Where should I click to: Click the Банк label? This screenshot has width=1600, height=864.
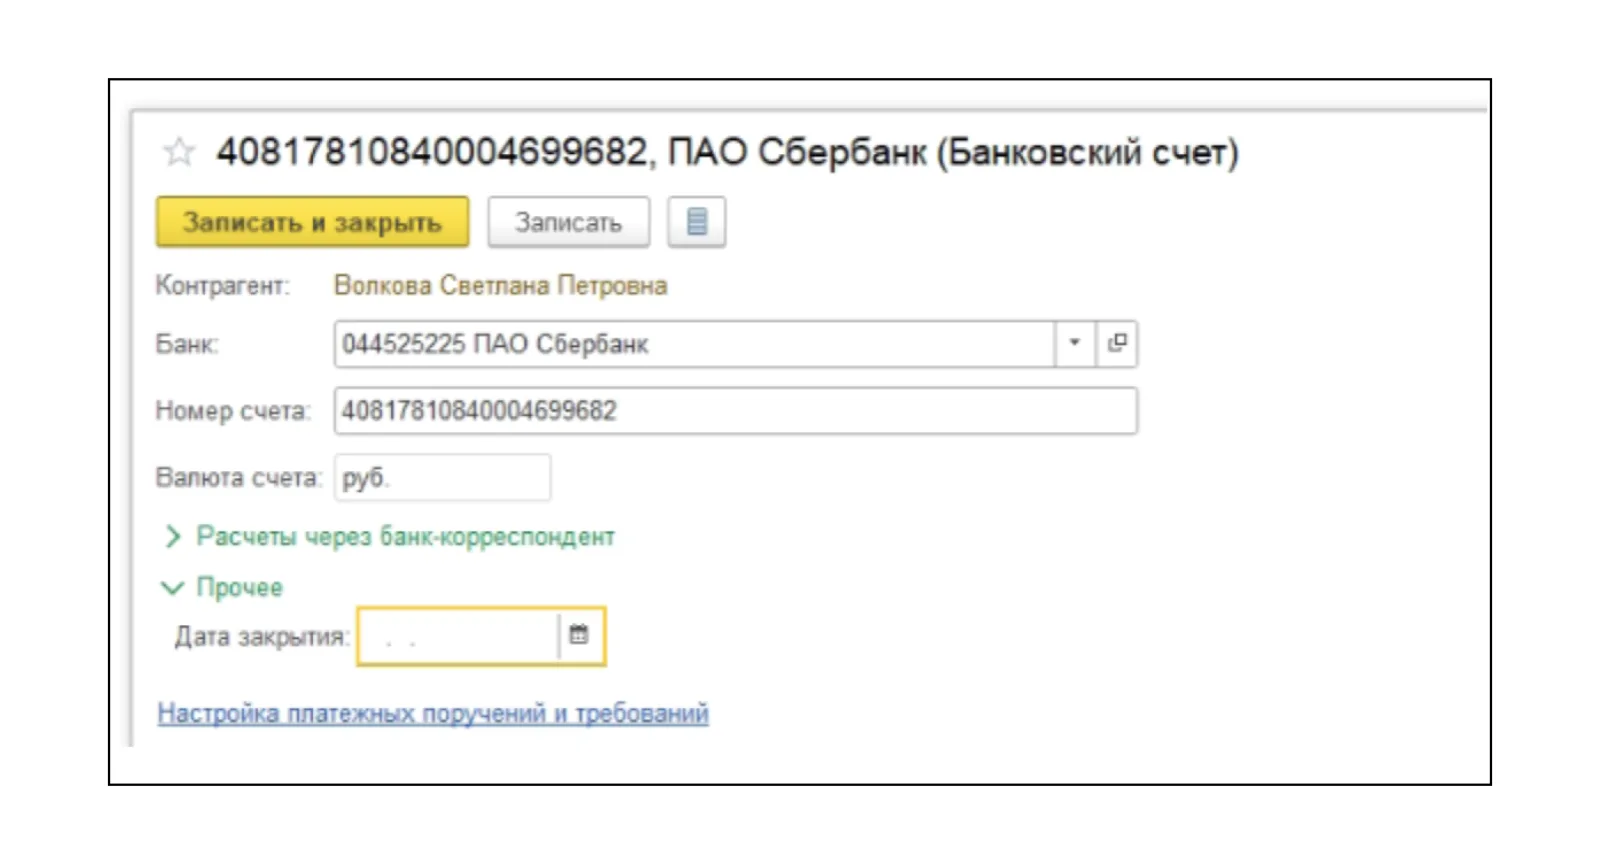(x=187, y=345)
